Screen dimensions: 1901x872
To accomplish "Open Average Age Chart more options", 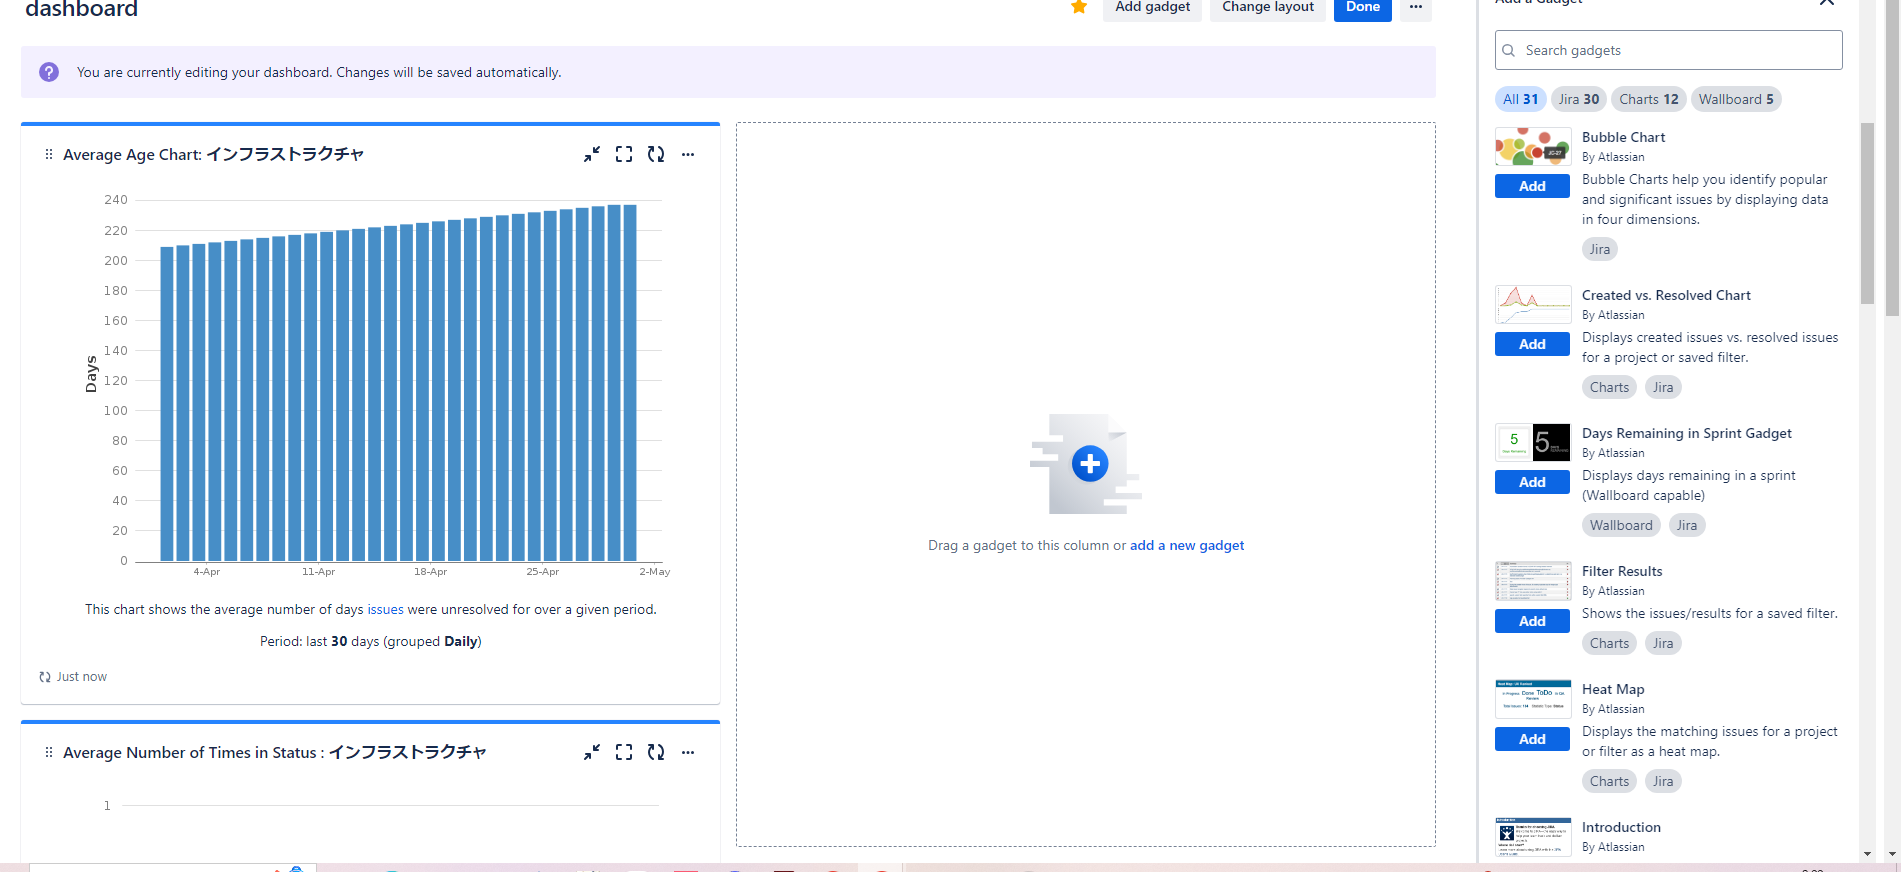I will pyautogui.click(x=688, y=154).
